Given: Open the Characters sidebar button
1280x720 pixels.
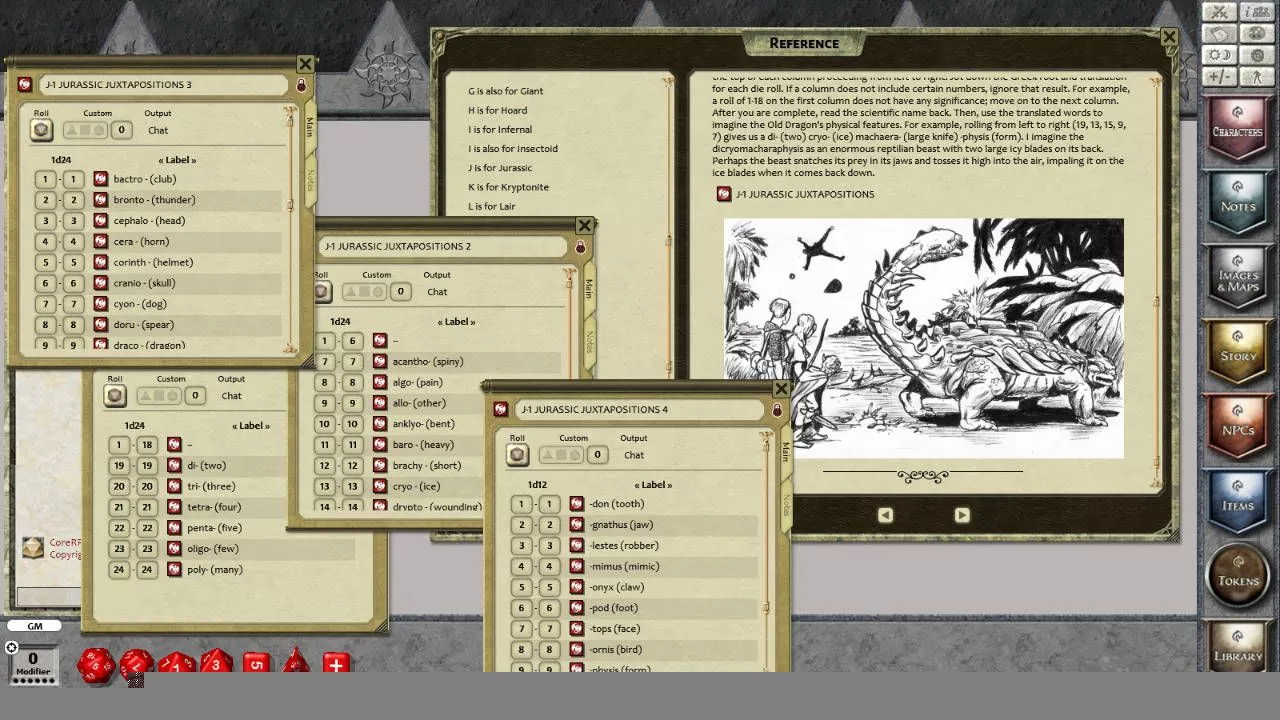Looking at the screenshot, I should pos(1238,128).
